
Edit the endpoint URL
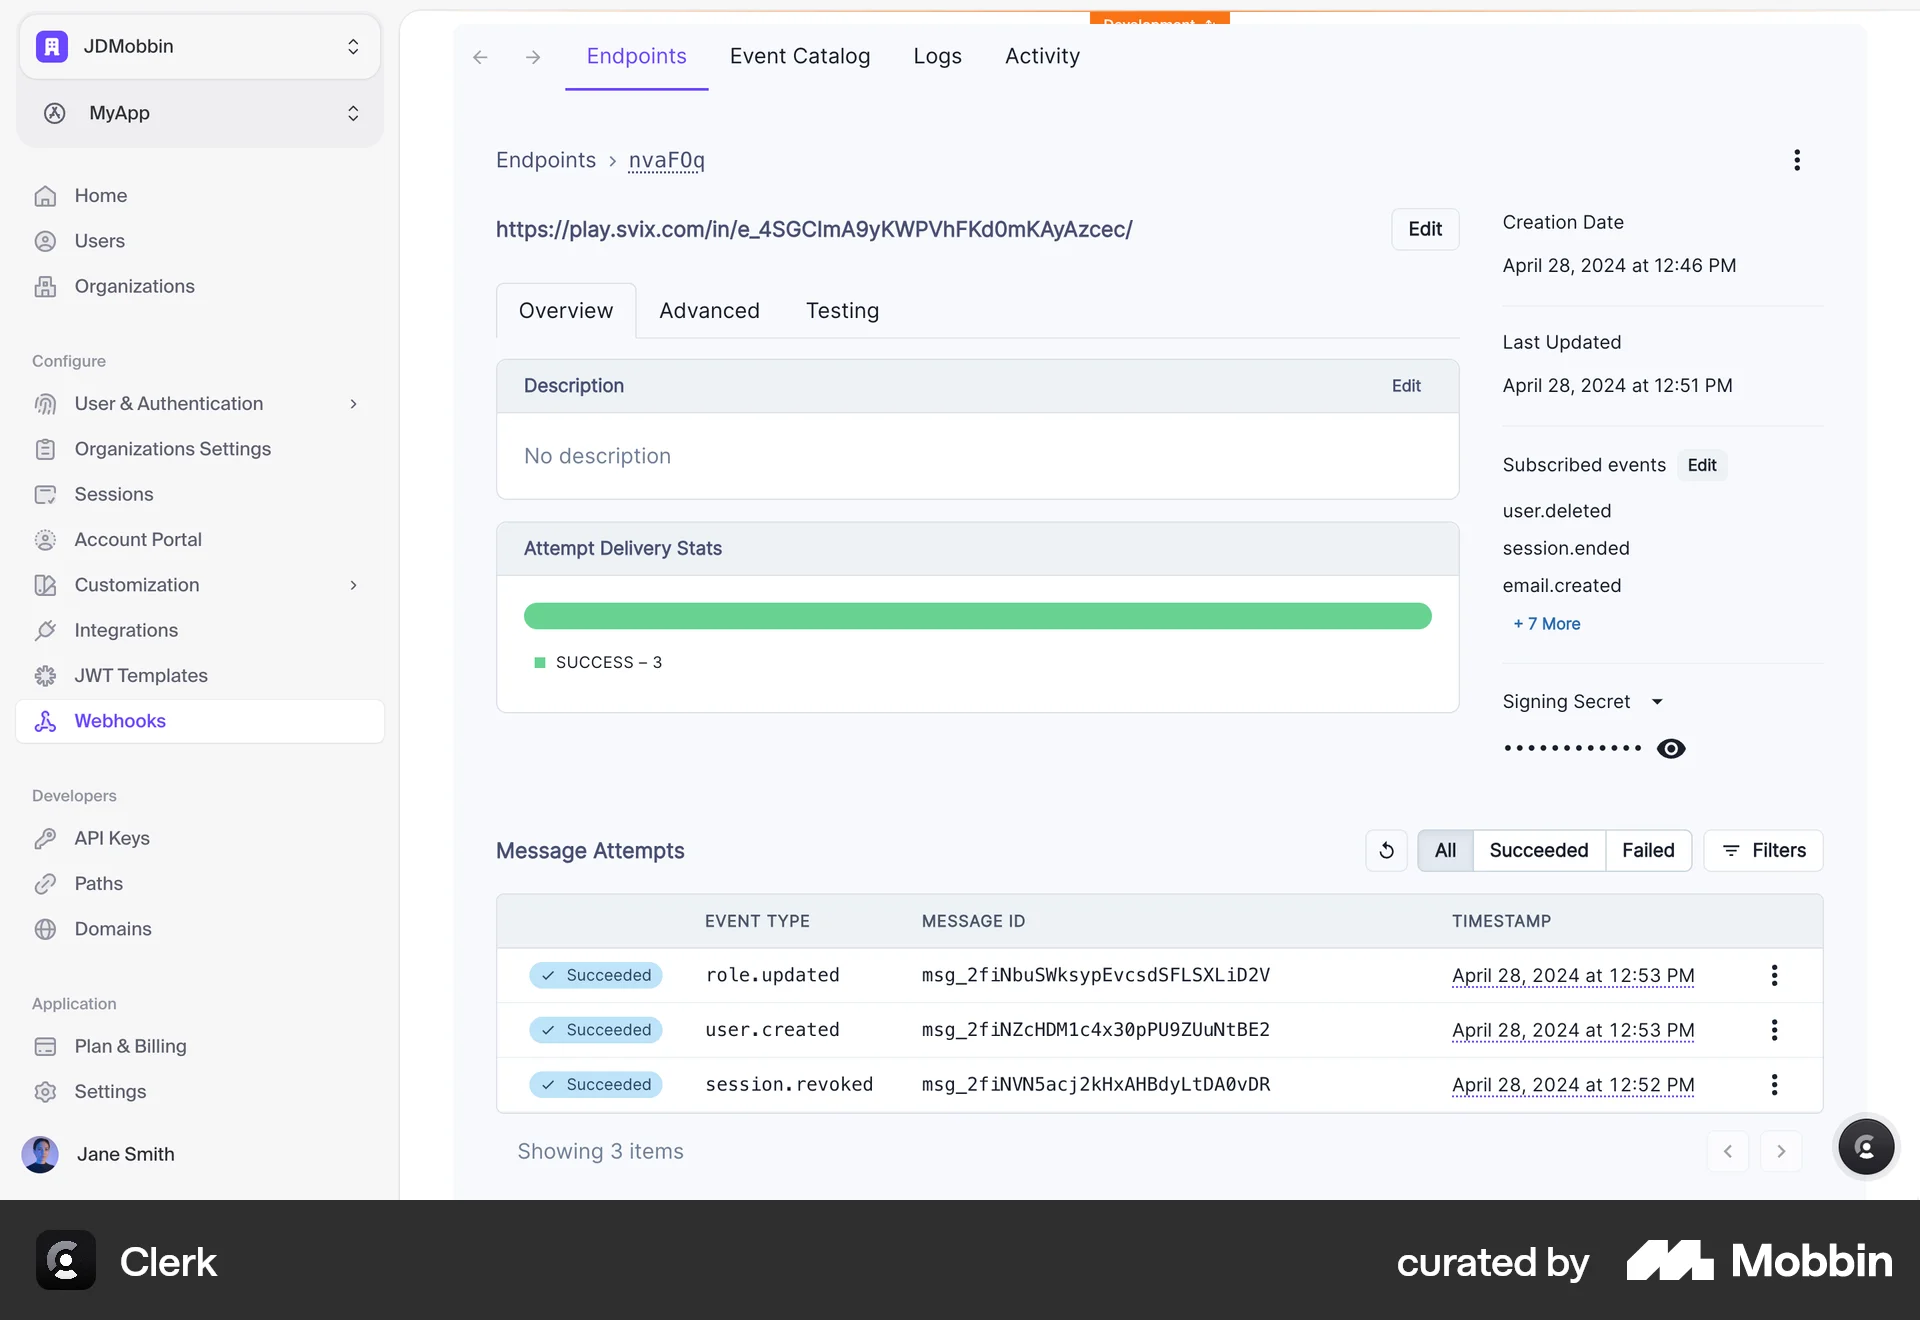[x=1425, y=229]
